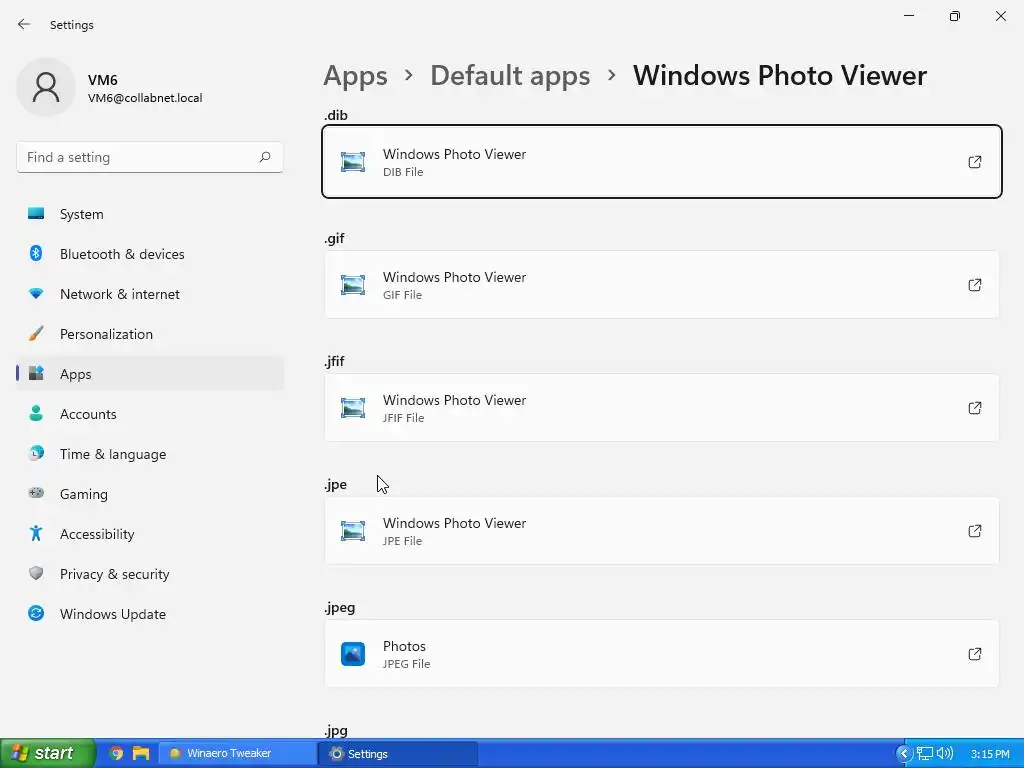1024x768 pixels.
Task: Expand hidden system tray icons
Action: [x=904, y=753]
